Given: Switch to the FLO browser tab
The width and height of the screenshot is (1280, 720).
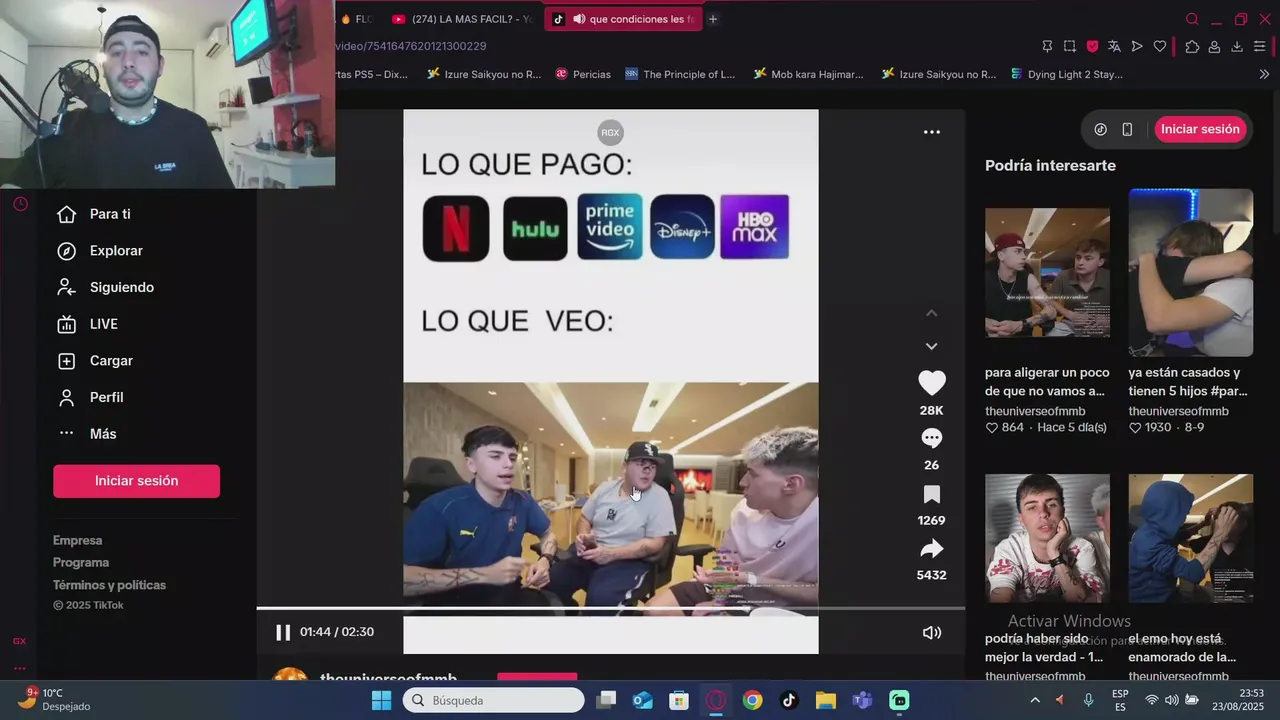Looking at the screenshot, I should click(357, 19).
